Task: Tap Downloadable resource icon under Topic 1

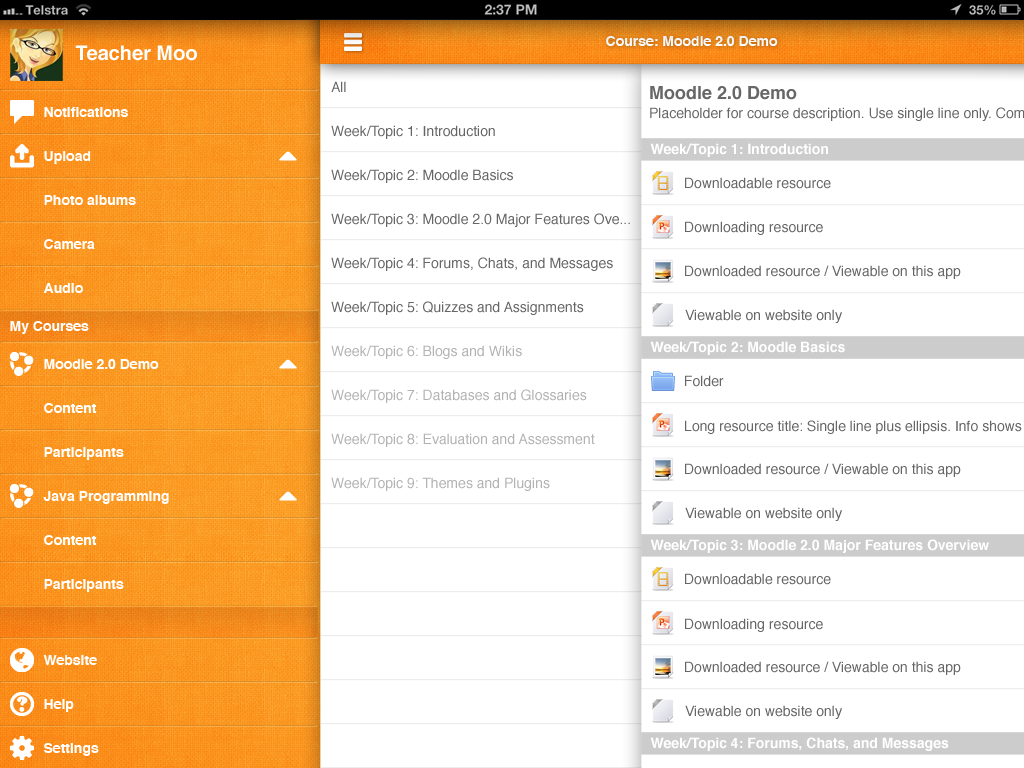Action: coord(662,183)
